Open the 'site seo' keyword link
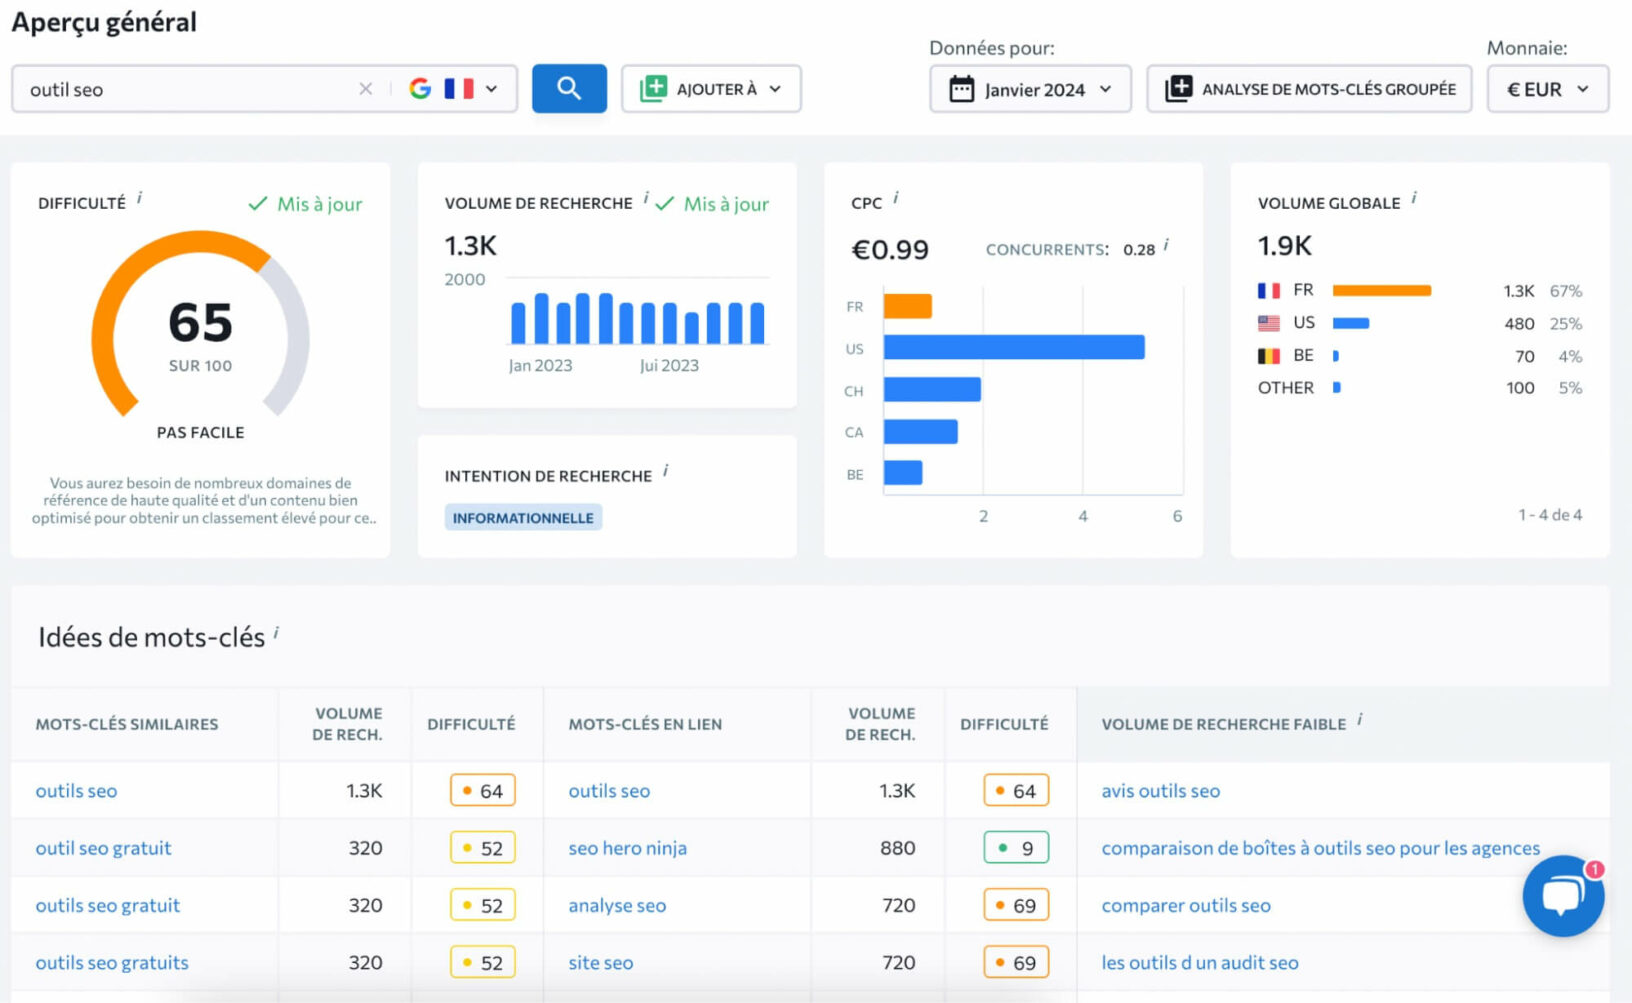This screenshot has height=1003, width=1632. tap(600, 962)
